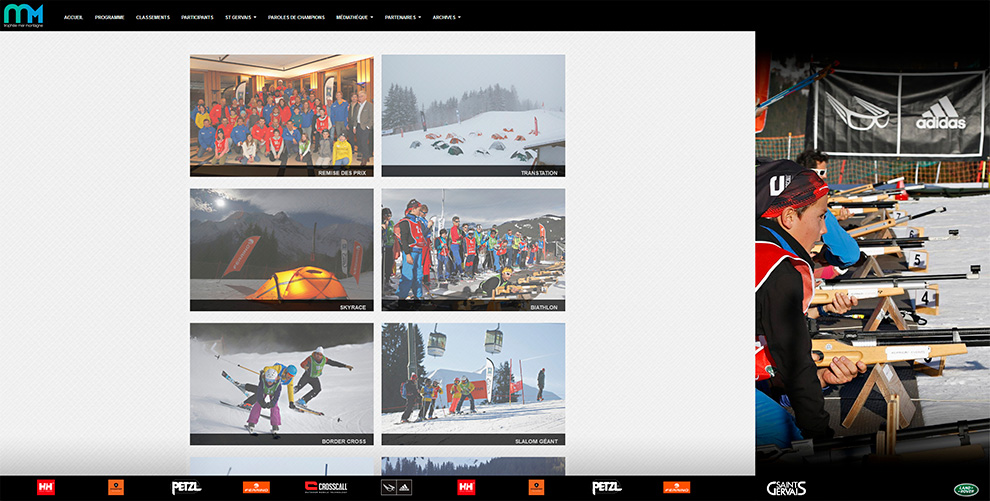Go to the Accueil page
Viewport: 990px width, 501px height.
(74, 17)
